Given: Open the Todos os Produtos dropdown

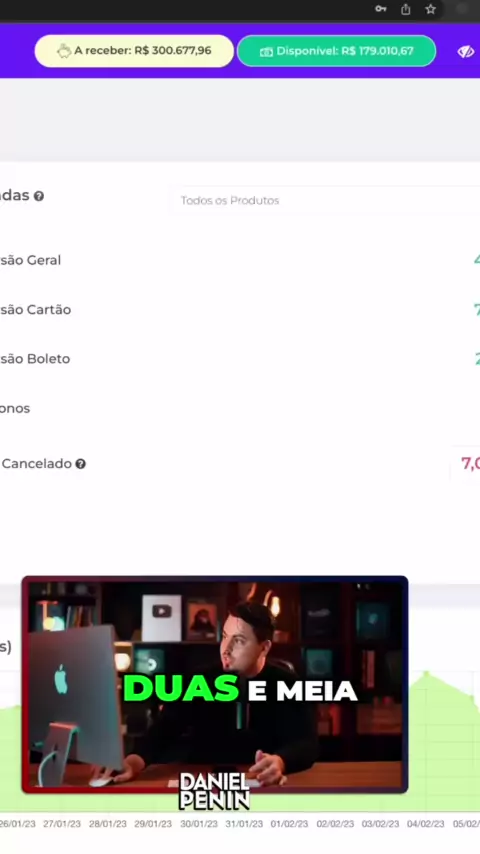Looking at the screenshot, I should (326, 200).
